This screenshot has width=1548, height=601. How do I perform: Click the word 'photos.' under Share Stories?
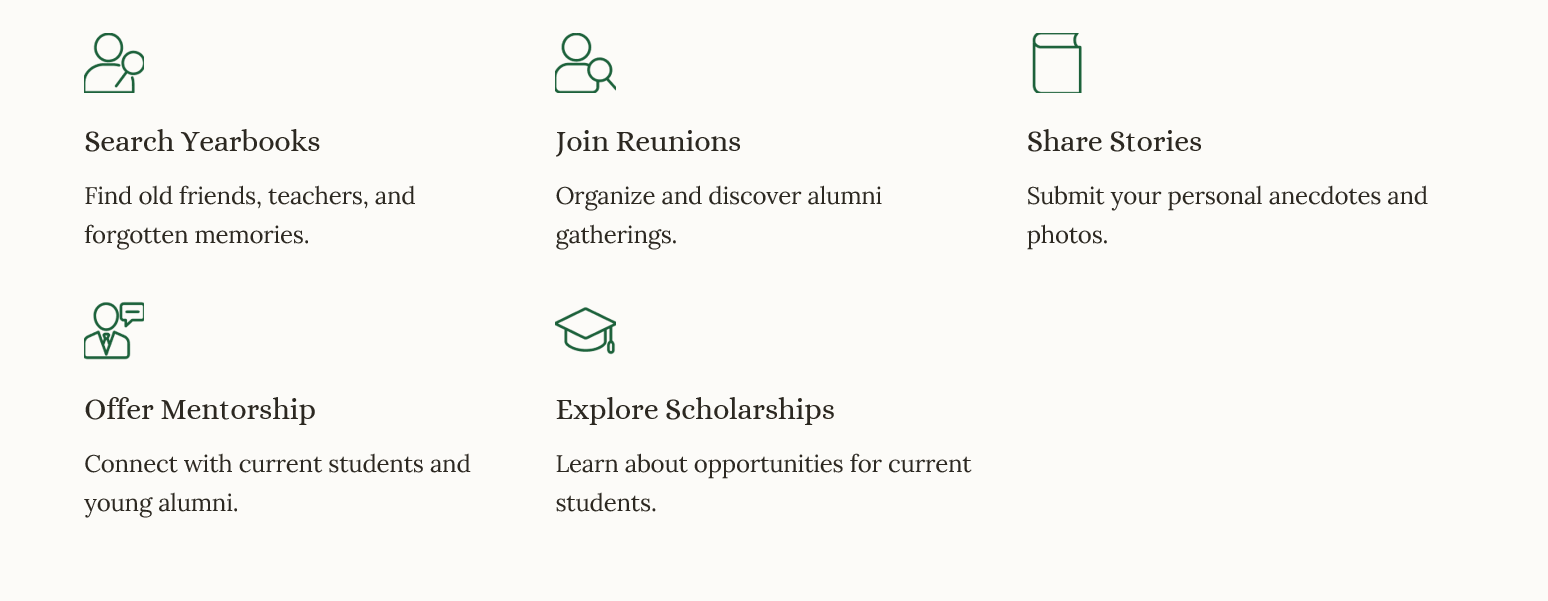(1067, 235)
